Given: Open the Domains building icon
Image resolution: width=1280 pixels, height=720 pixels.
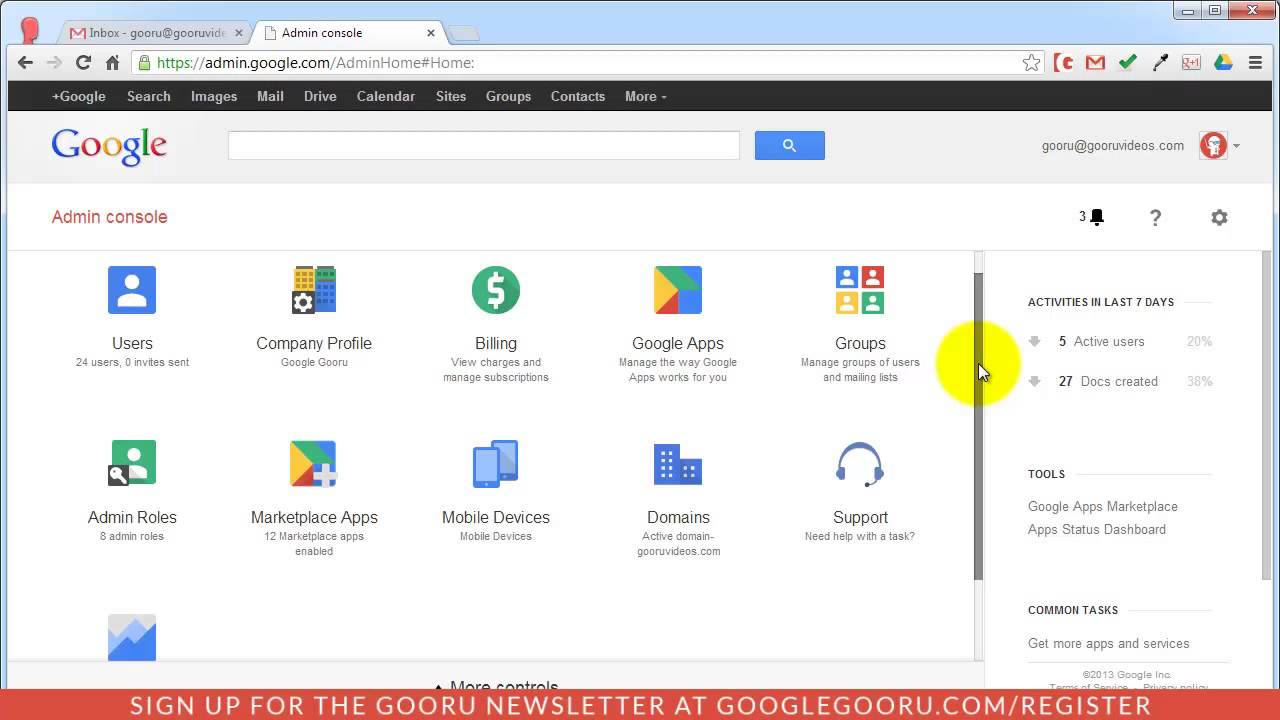Looking at the screenshot, I should pyautogui.click(x=678, y=464).
